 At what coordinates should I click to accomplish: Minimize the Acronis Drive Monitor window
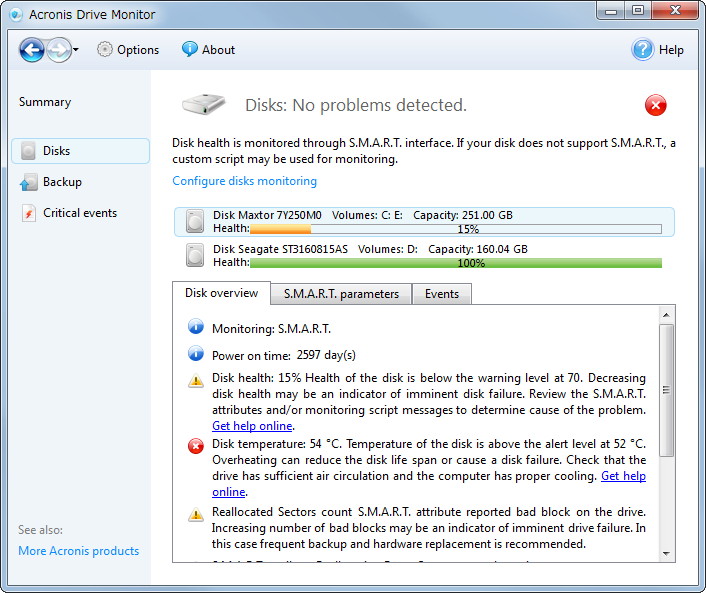pyautogui.click(x=611, y=11)
